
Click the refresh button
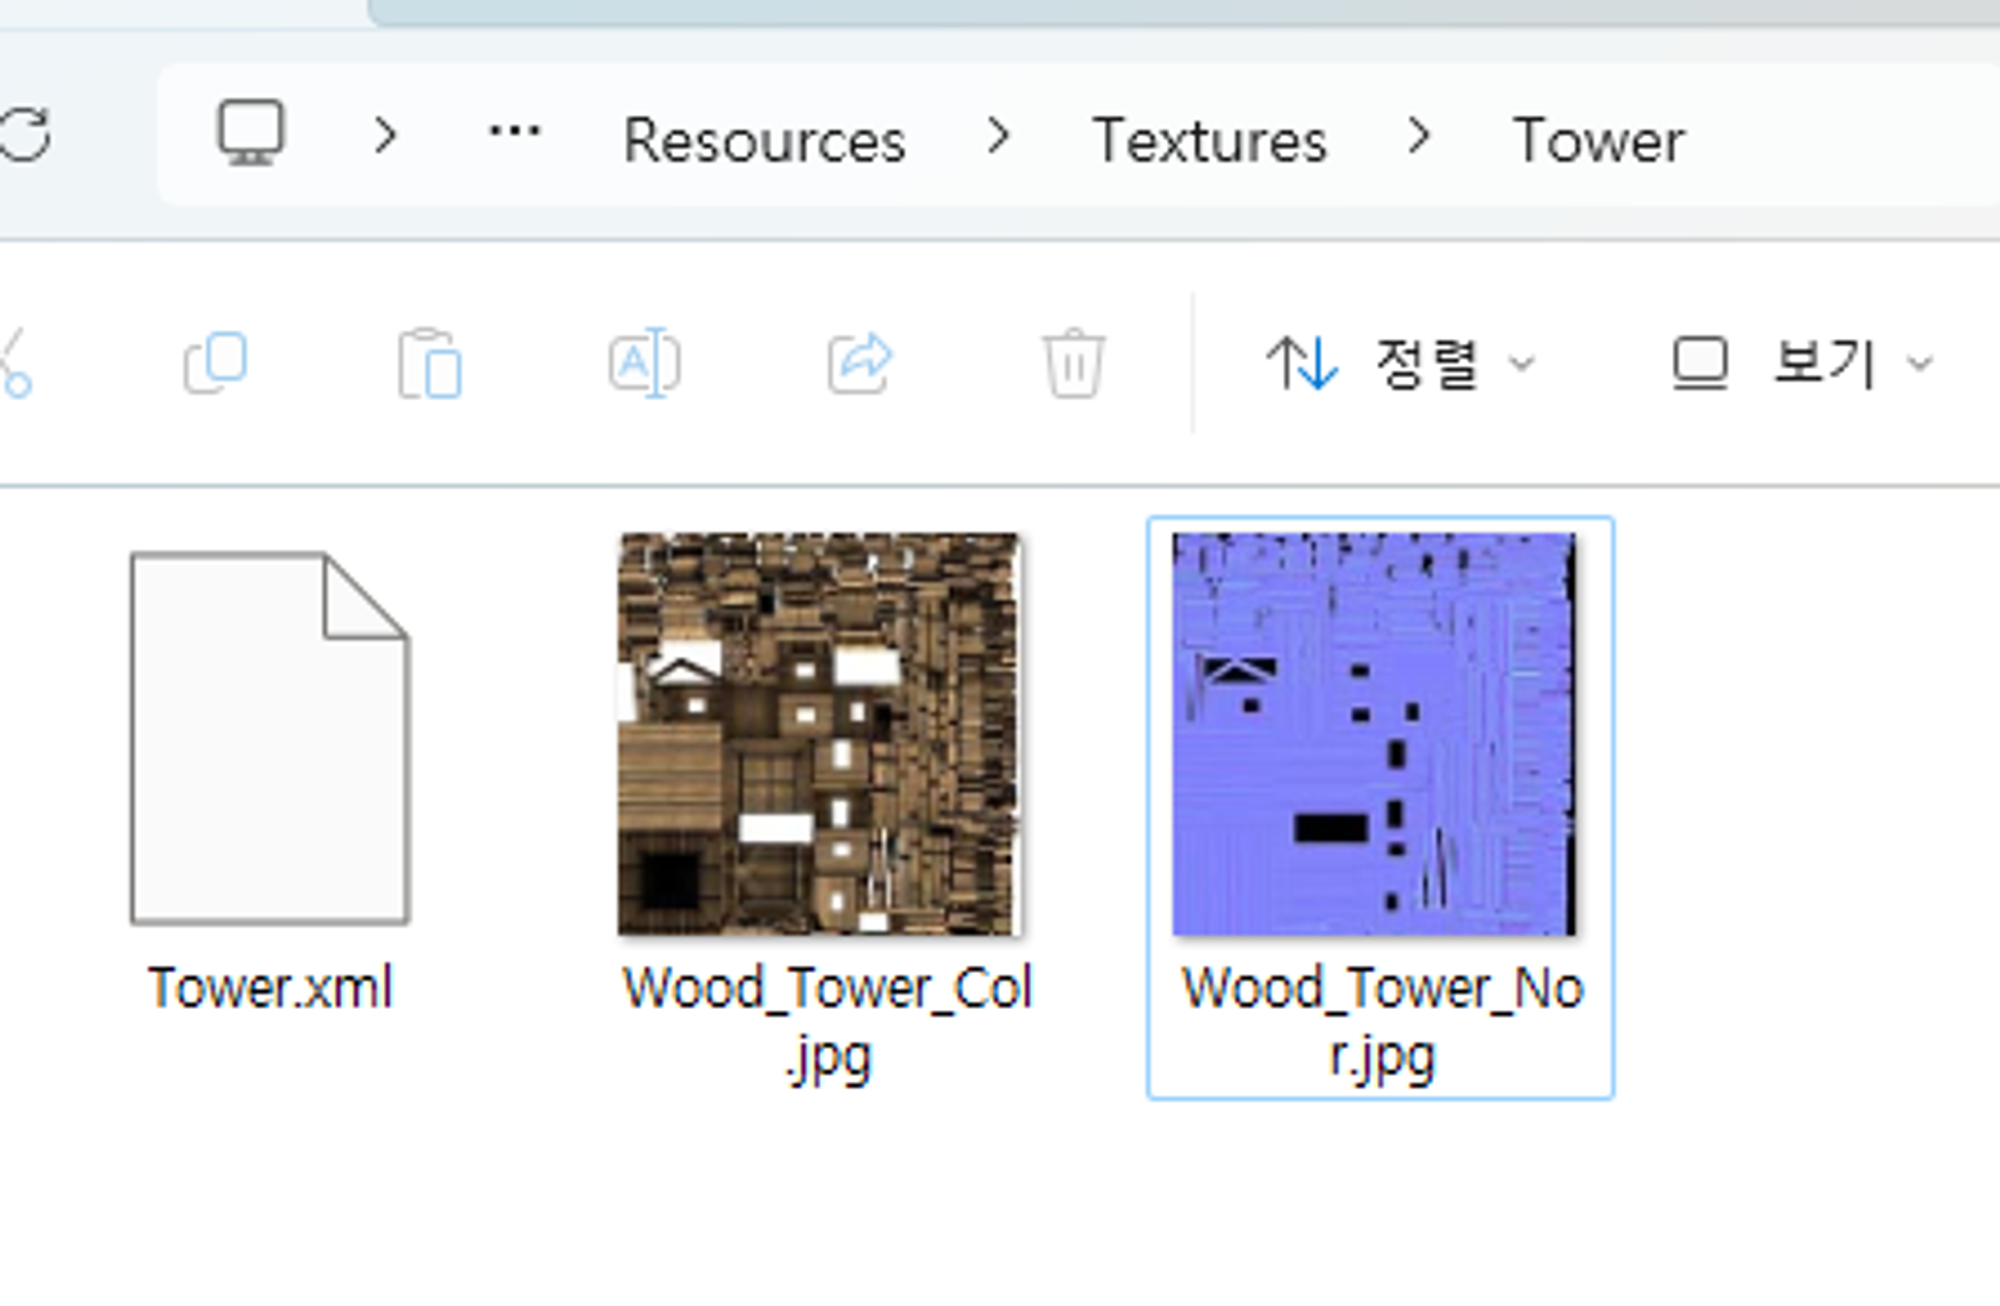(x=24, y=134)
